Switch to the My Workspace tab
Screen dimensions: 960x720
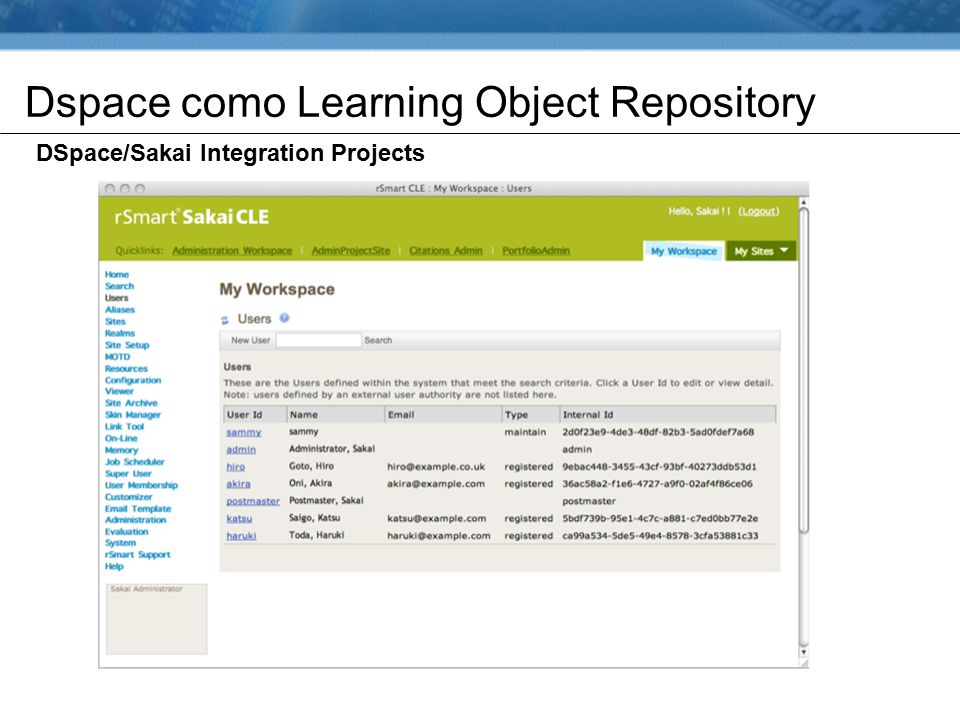(x=683, y=251)
